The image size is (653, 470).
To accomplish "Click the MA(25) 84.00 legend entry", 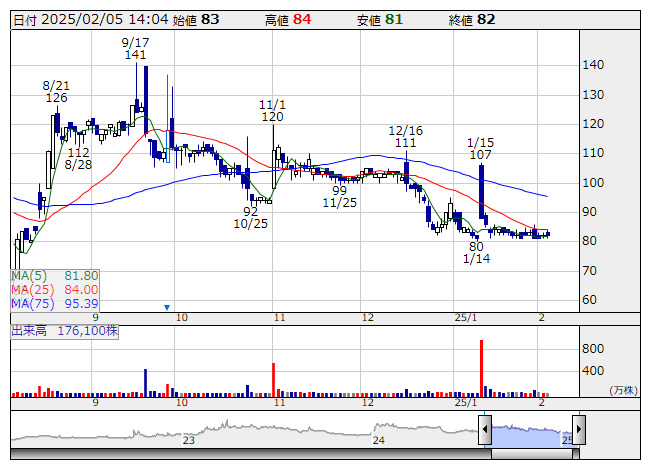I will [55, 290].
